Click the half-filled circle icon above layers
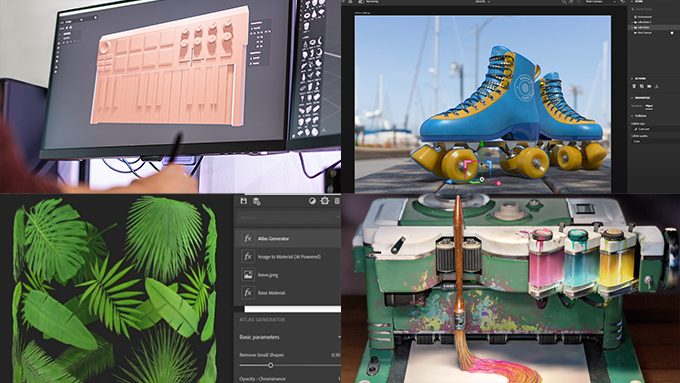 pos(312,201)
